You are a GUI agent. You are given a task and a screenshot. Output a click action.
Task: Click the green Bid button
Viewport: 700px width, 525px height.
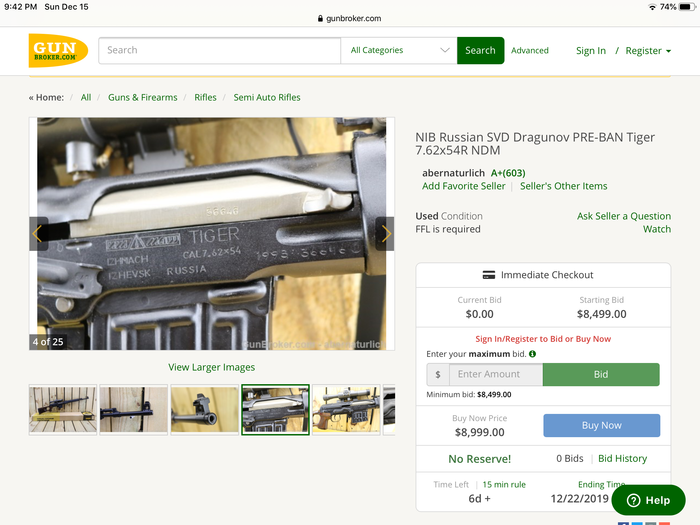click(x=601, y=374)
